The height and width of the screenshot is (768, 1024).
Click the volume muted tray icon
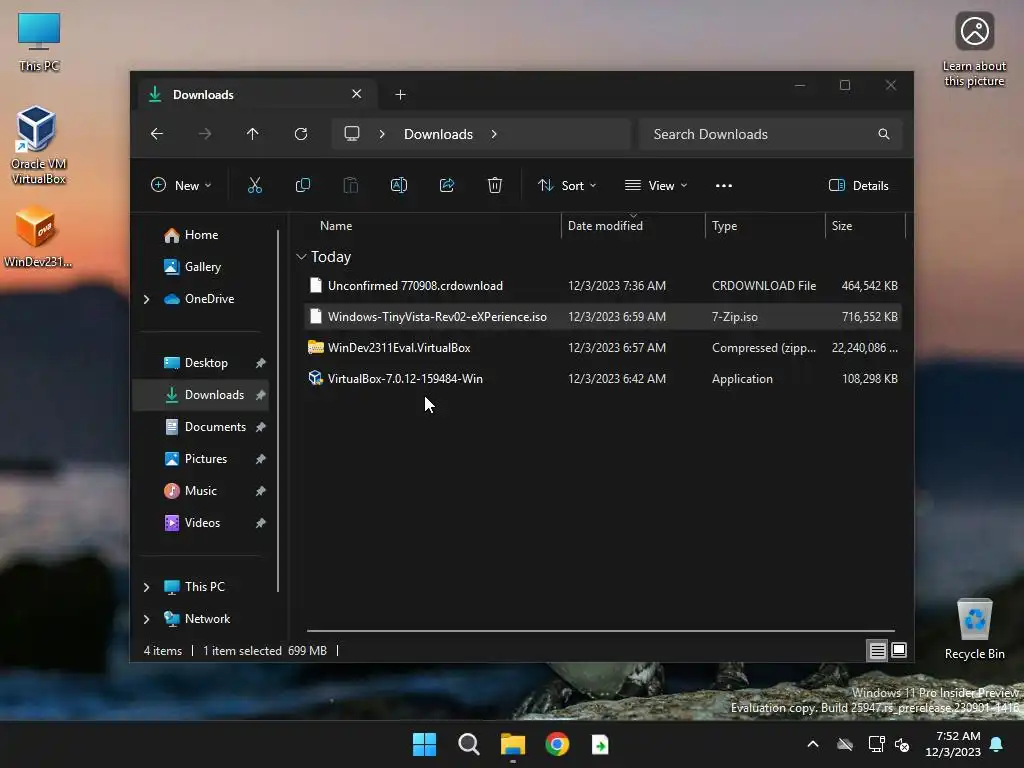coord(902,744)
